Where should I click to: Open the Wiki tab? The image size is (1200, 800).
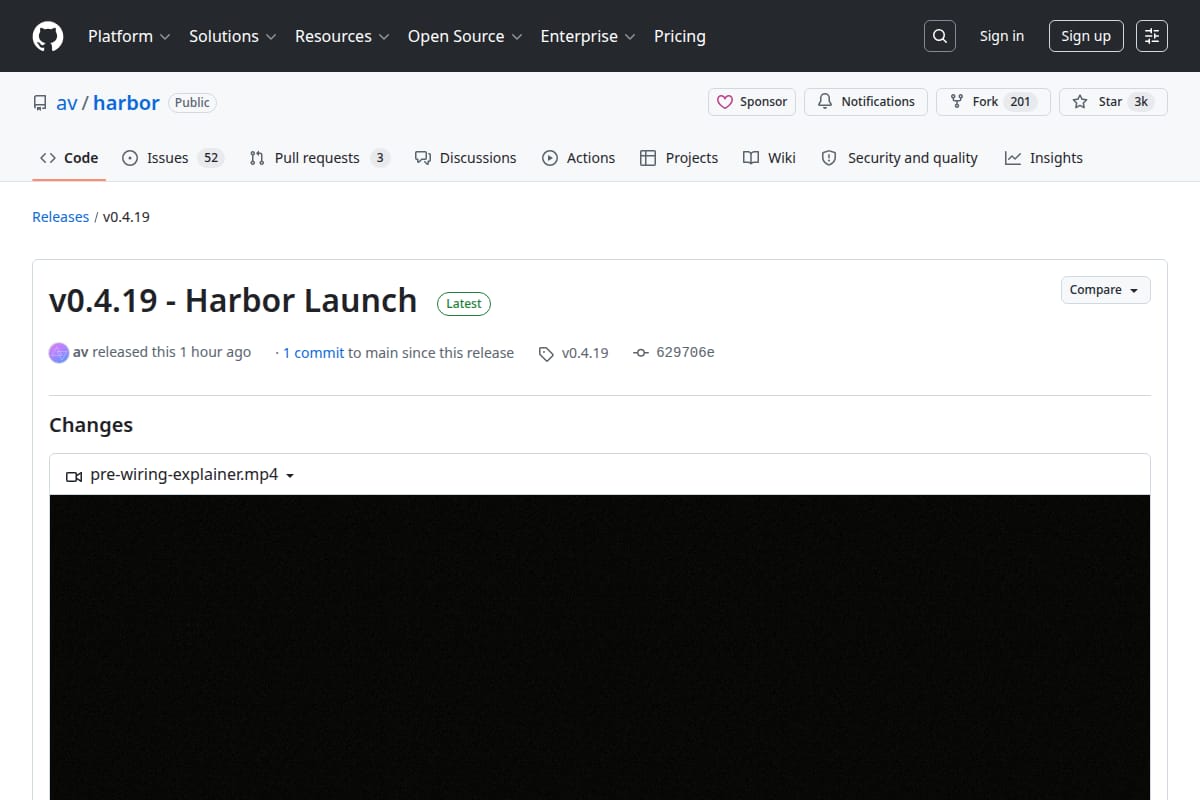tap(769, 158)
